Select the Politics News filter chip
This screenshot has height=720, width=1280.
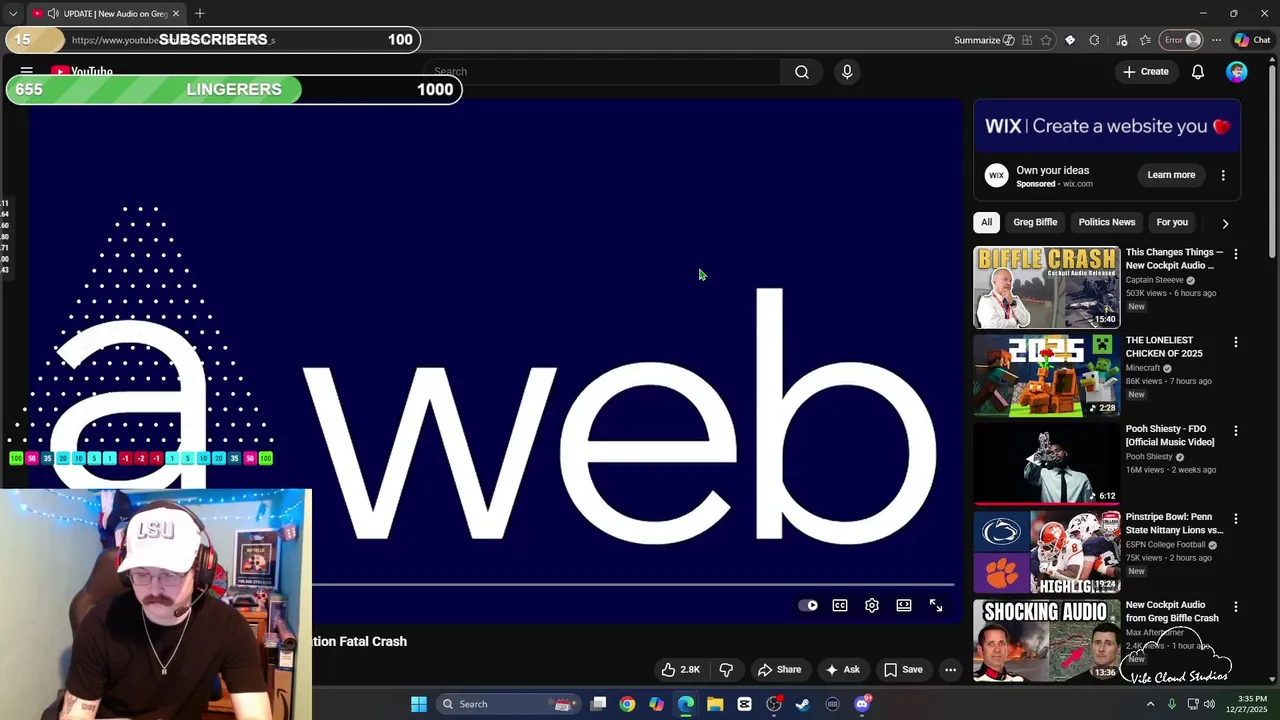[1107, 223]
